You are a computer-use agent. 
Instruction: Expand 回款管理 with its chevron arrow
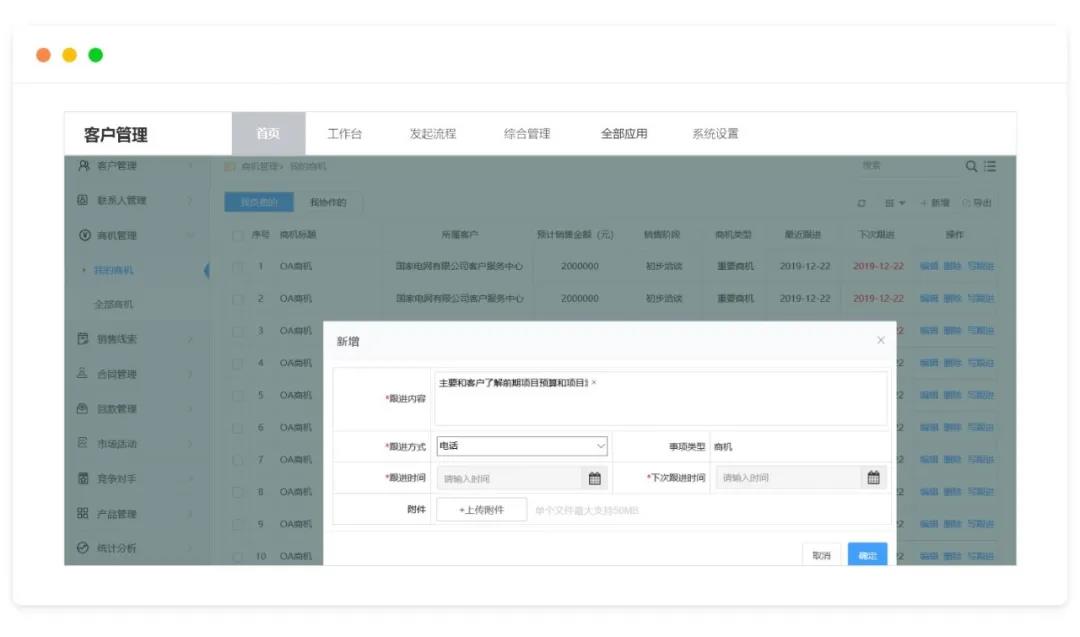190,408
